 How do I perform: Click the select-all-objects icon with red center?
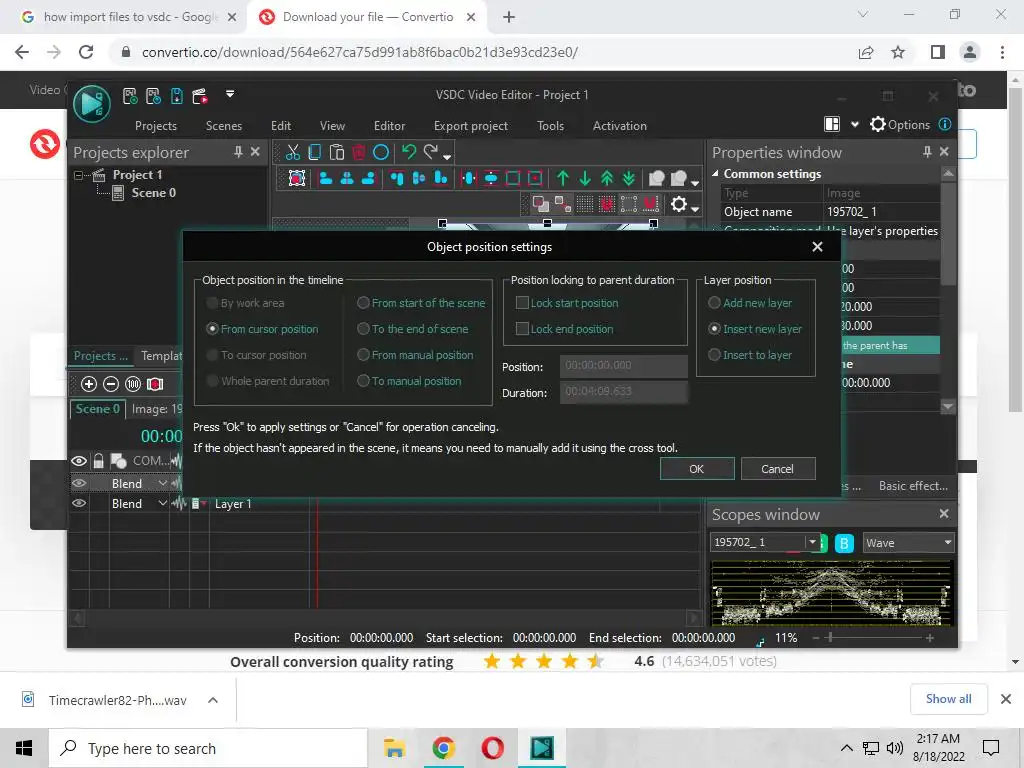click(297, 178)
